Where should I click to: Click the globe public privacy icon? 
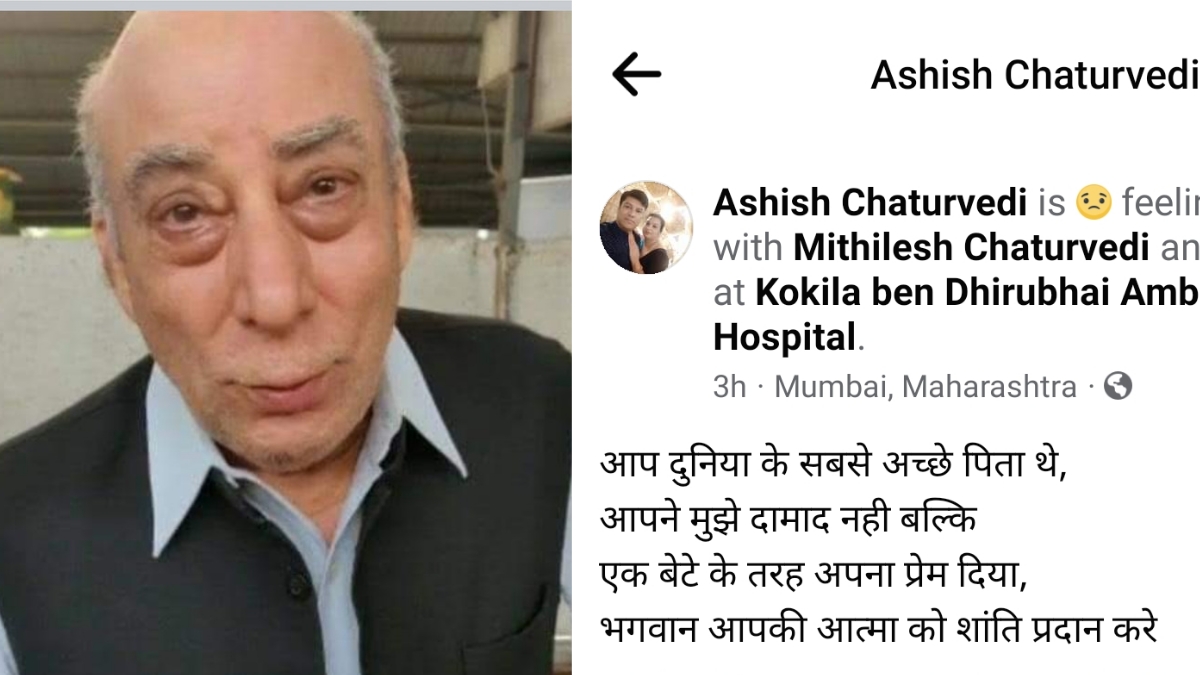tap(1119, 386)
